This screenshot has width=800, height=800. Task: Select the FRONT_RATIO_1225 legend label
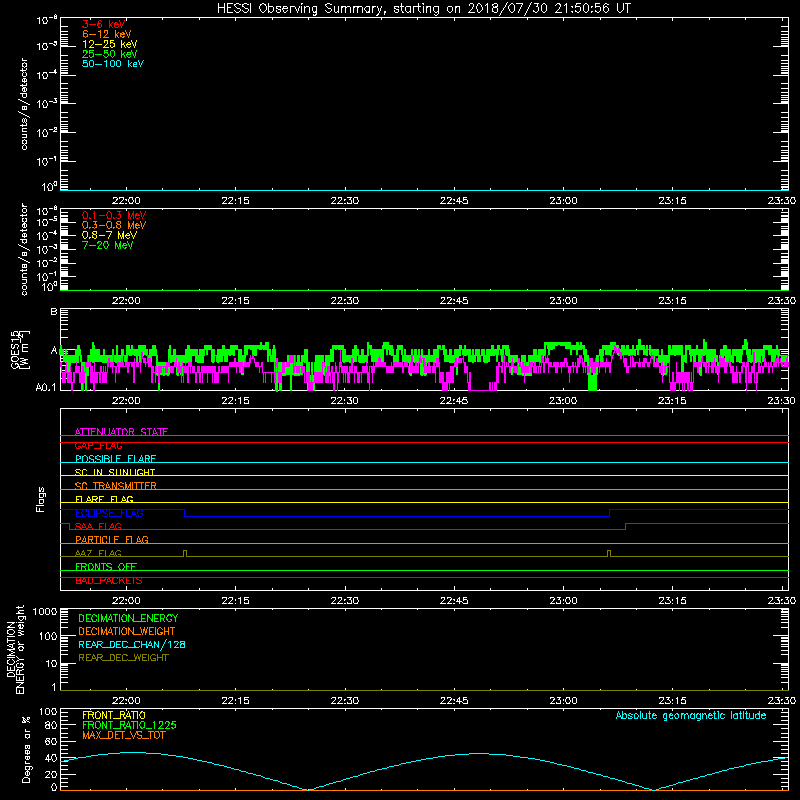coord(130,725)
